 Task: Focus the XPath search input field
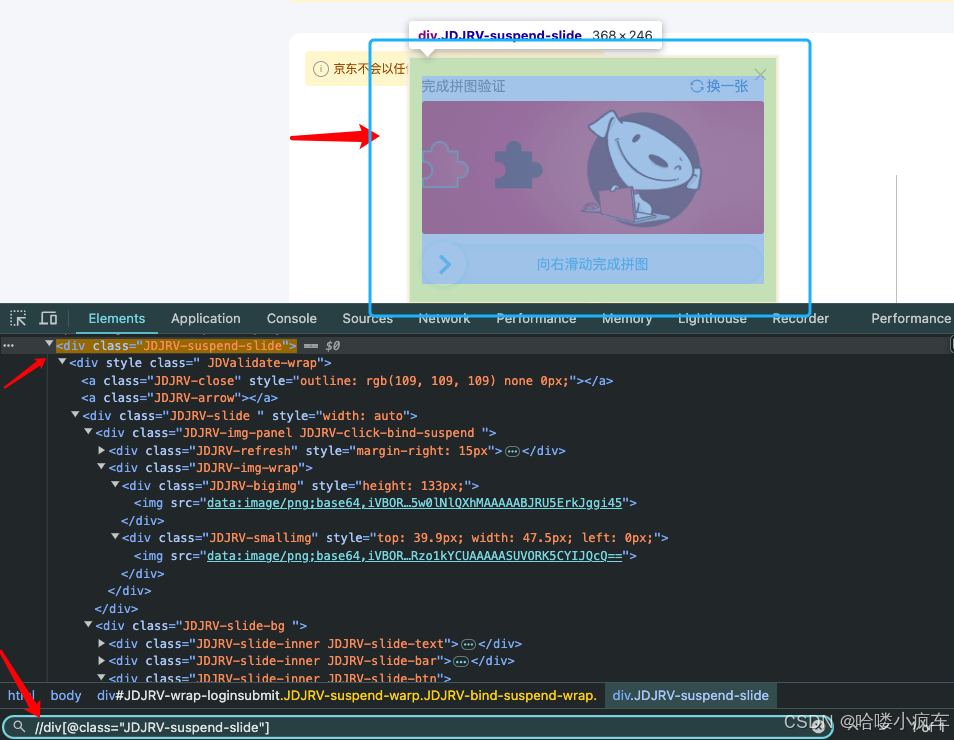pyautogui.click(x=417, y=727)
